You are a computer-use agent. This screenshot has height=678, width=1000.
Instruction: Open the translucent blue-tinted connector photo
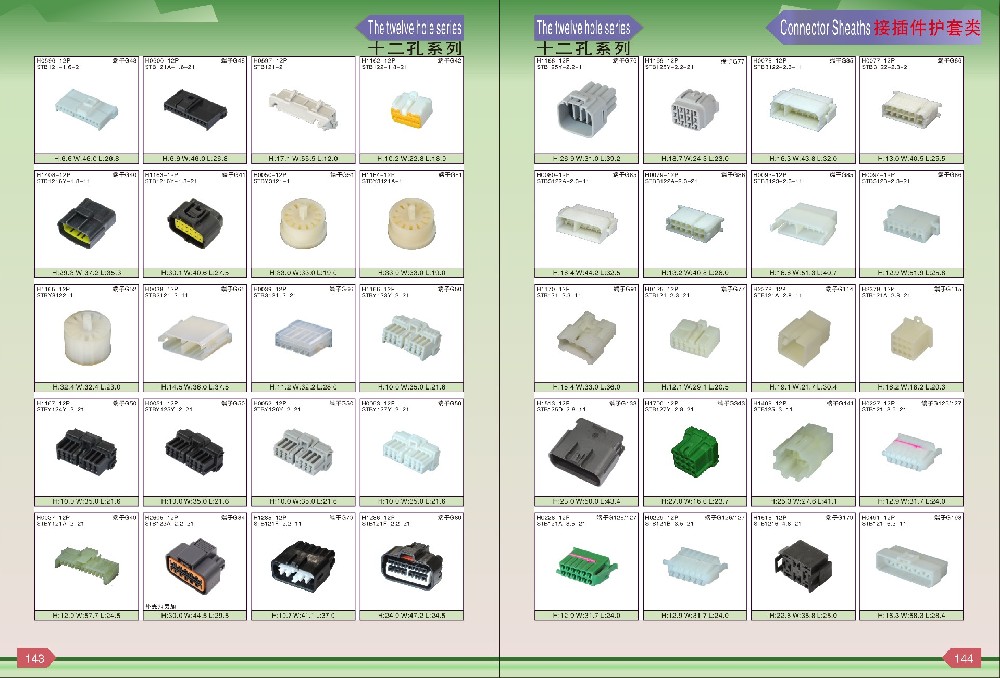tap(303, 336)
